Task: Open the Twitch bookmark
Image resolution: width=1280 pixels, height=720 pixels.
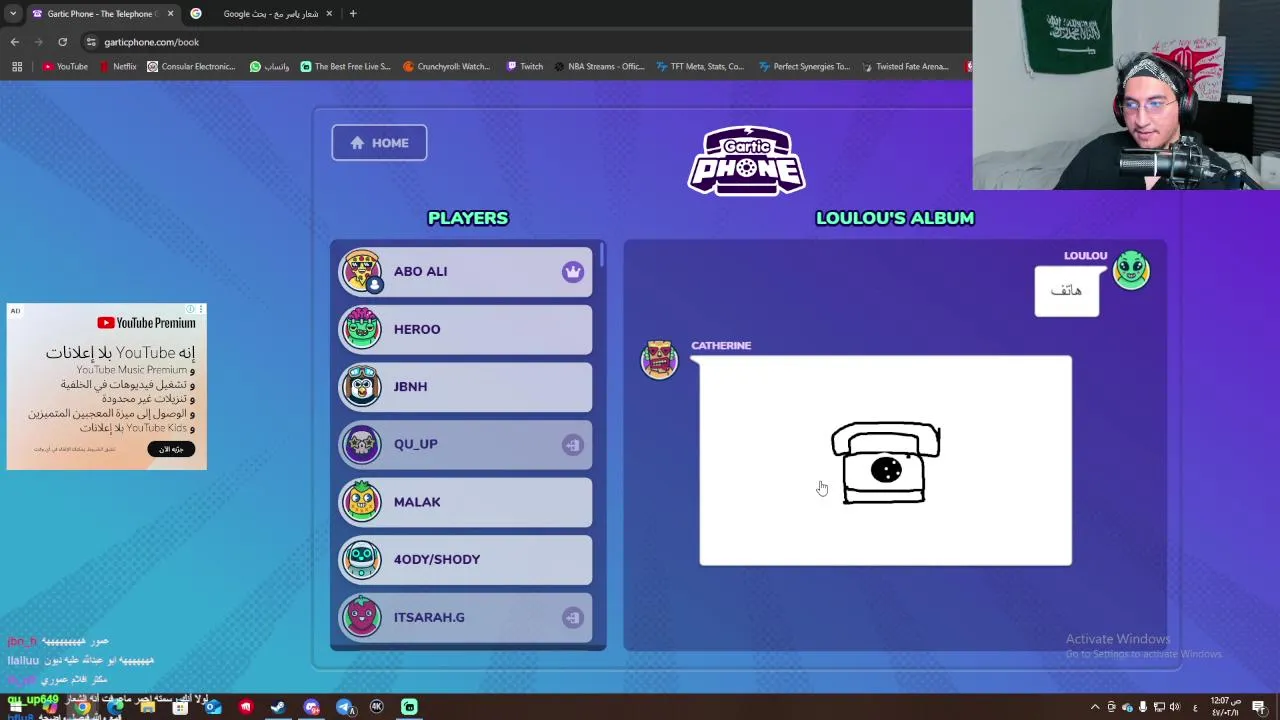Action: 524,67
